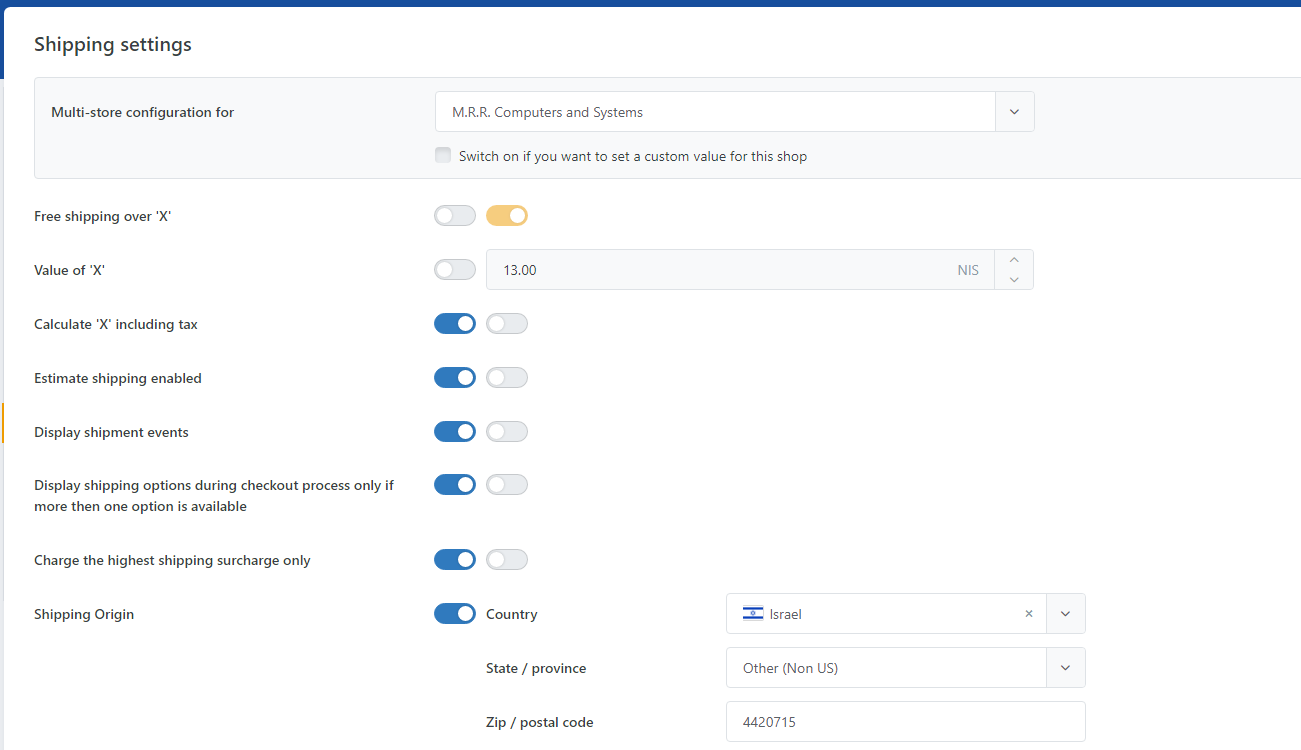Open the Multi-store configuration dropdown

click(715, 111)
